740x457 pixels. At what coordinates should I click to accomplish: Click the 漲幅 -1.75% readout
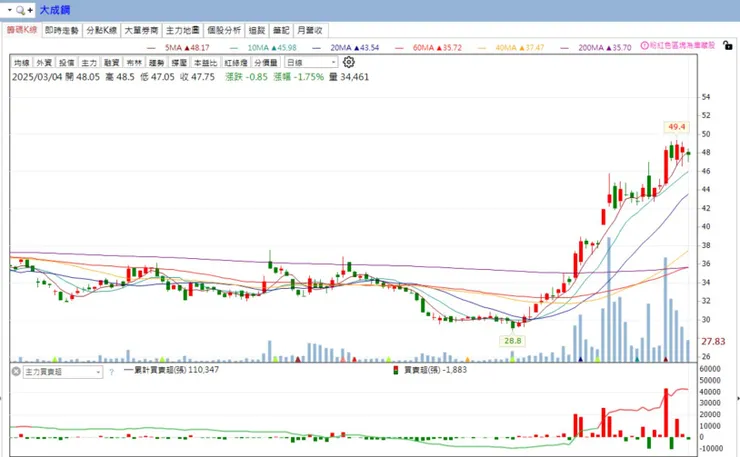click(x=298, y=77)
